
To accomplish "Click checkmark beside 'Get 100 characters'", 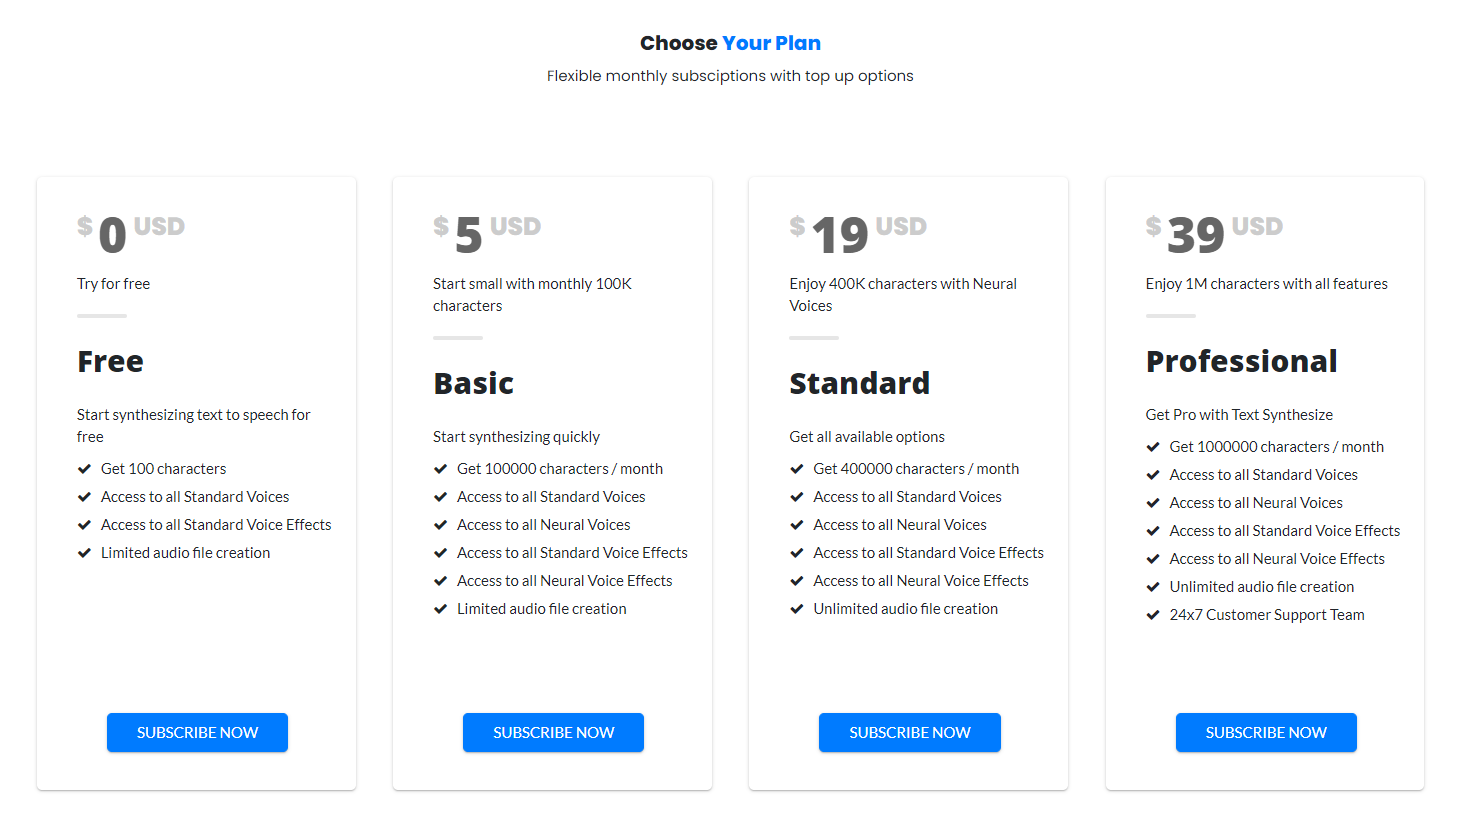I will click(85, 469).
